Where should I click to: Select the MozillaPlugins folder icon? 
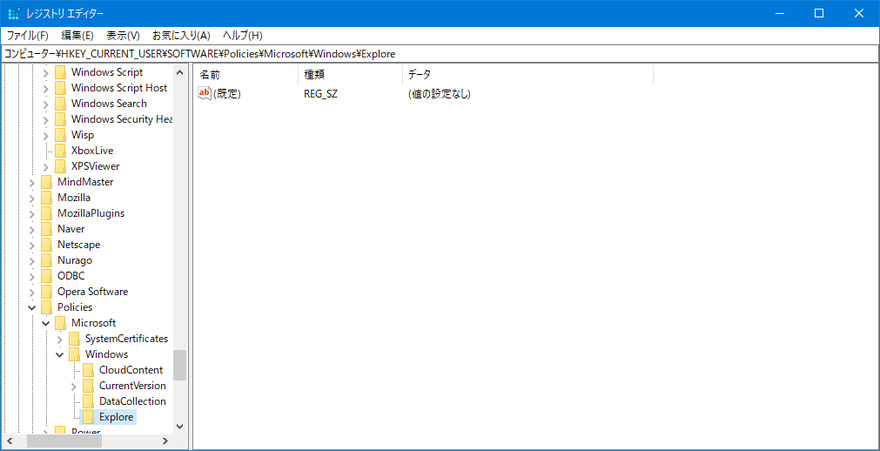(47, 214)
